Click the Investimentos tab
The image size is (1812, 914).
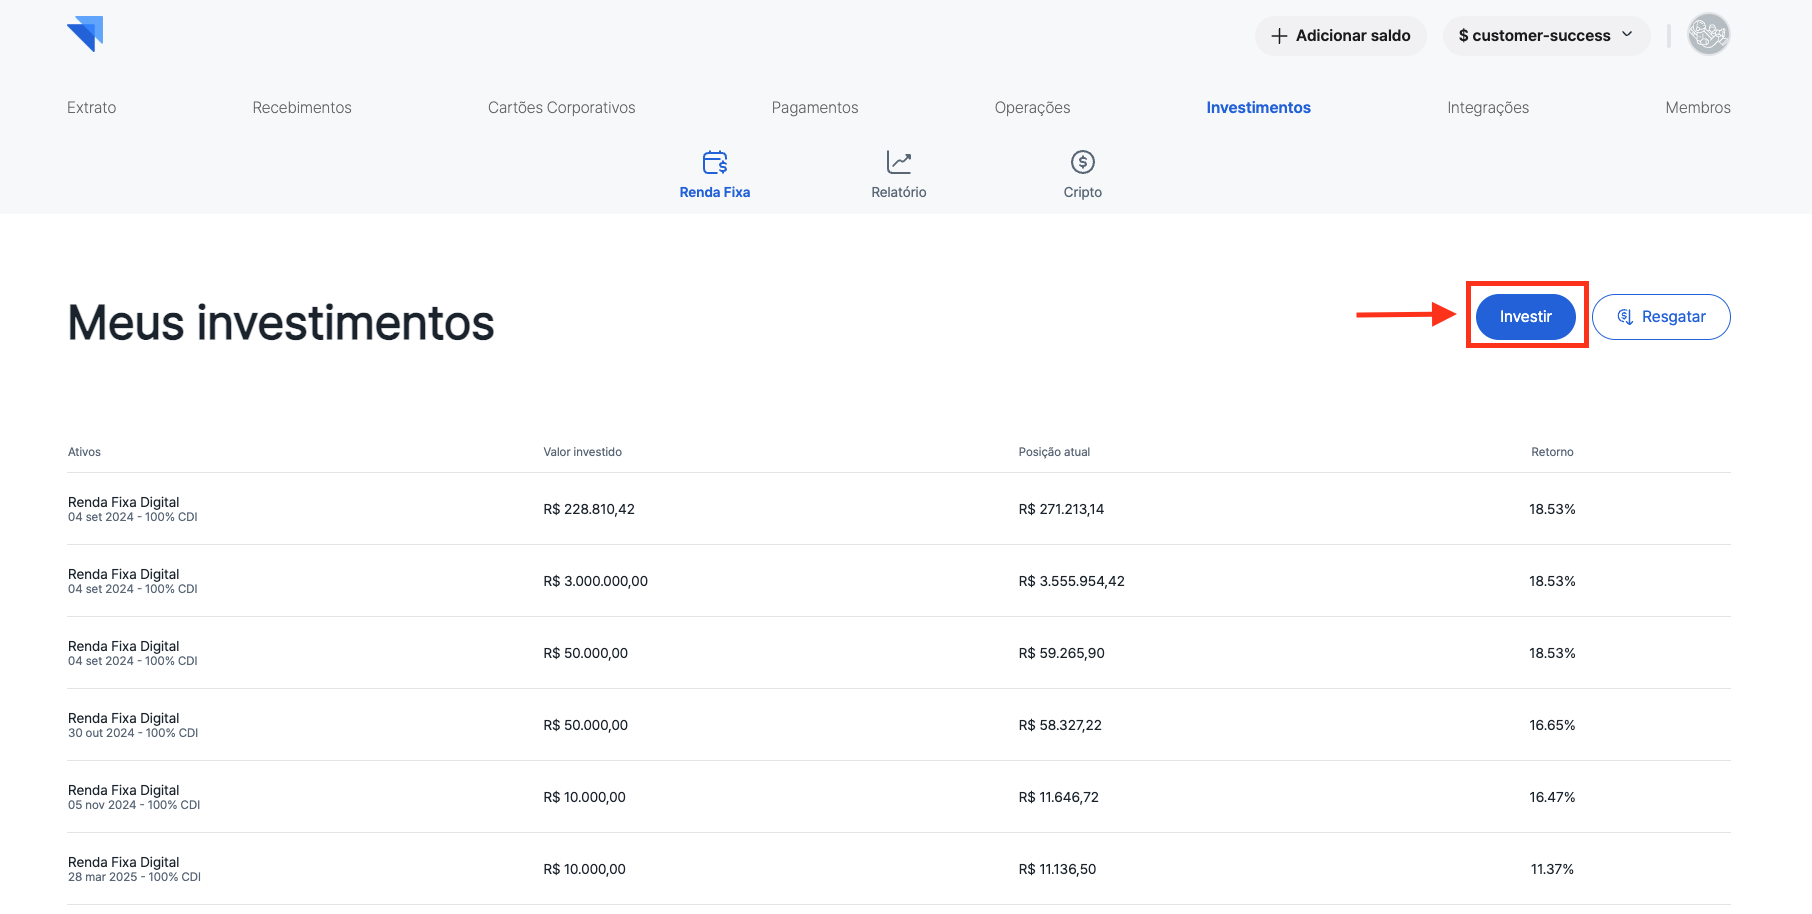point(1258,108)
